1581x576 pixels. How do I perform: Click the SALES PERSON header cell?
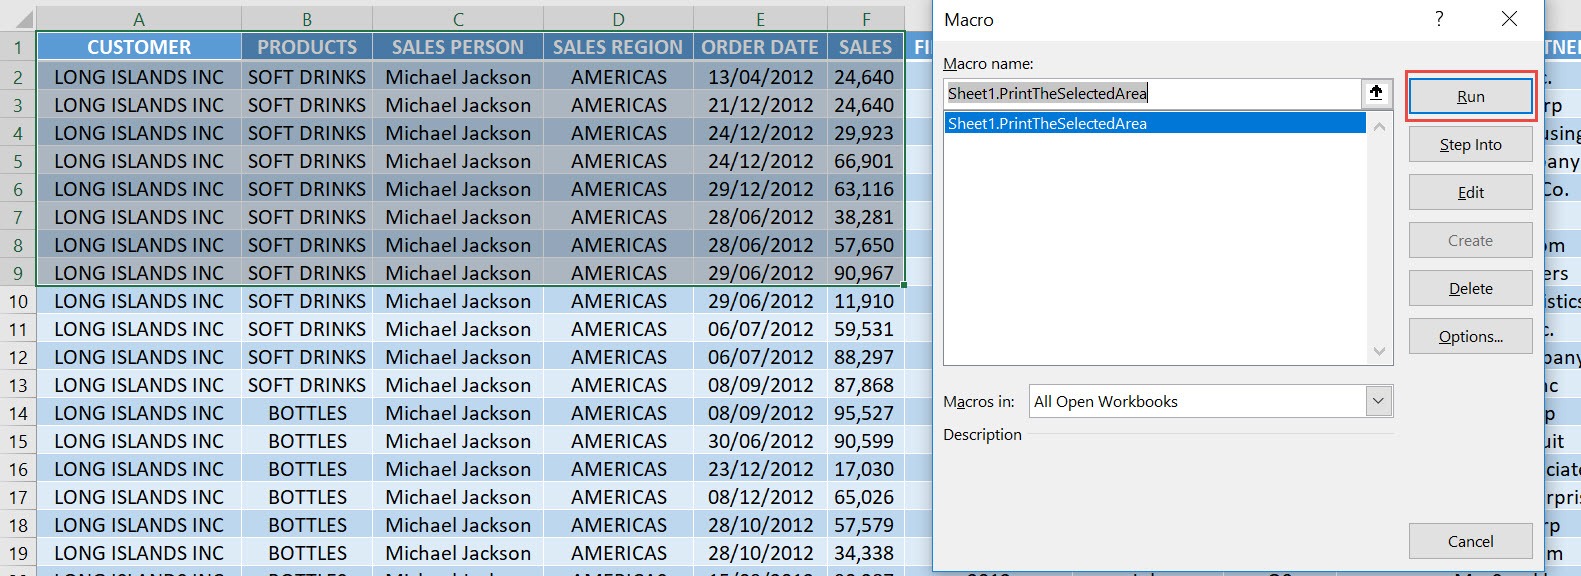(x=458, y=47)
